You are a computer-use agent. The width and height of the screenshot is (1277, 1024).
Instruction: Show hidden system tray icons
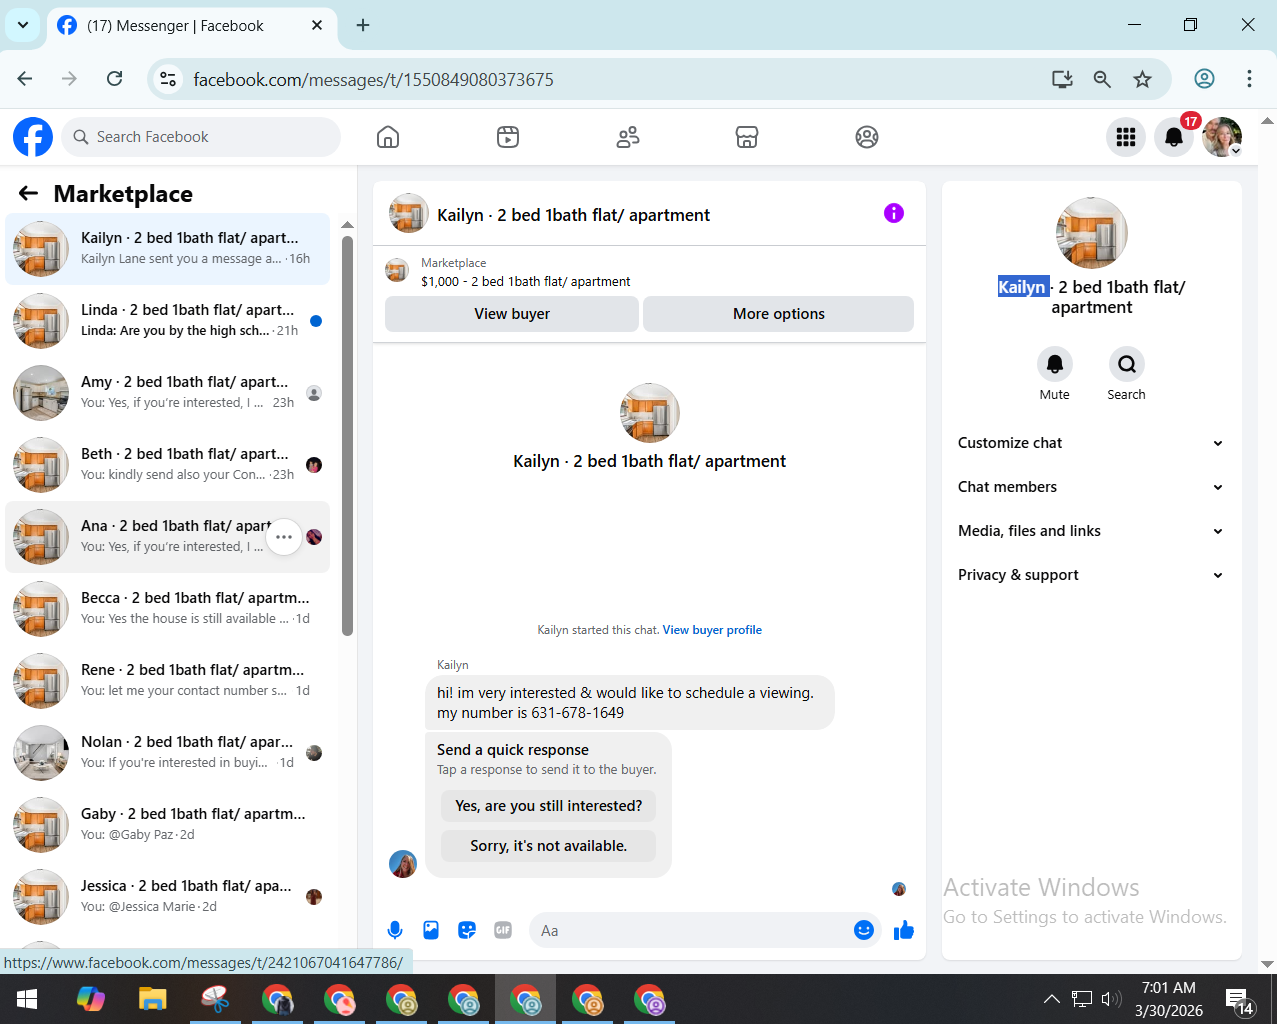[x=1051, y=999]
